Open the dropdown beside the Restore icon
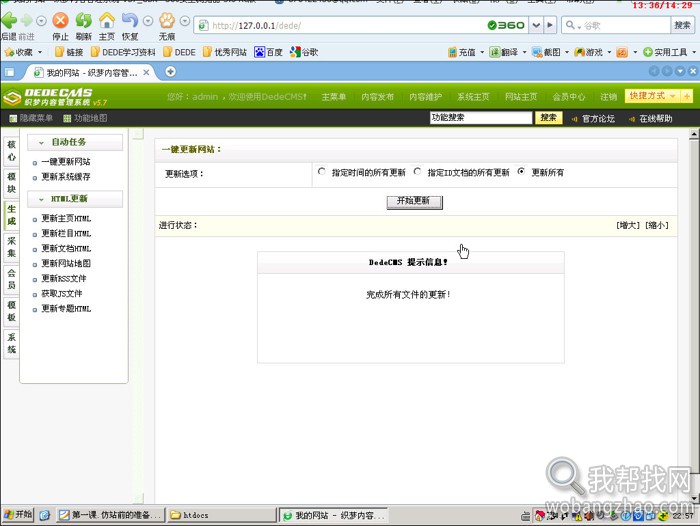 pyautogui.click(x=148, y=21)
